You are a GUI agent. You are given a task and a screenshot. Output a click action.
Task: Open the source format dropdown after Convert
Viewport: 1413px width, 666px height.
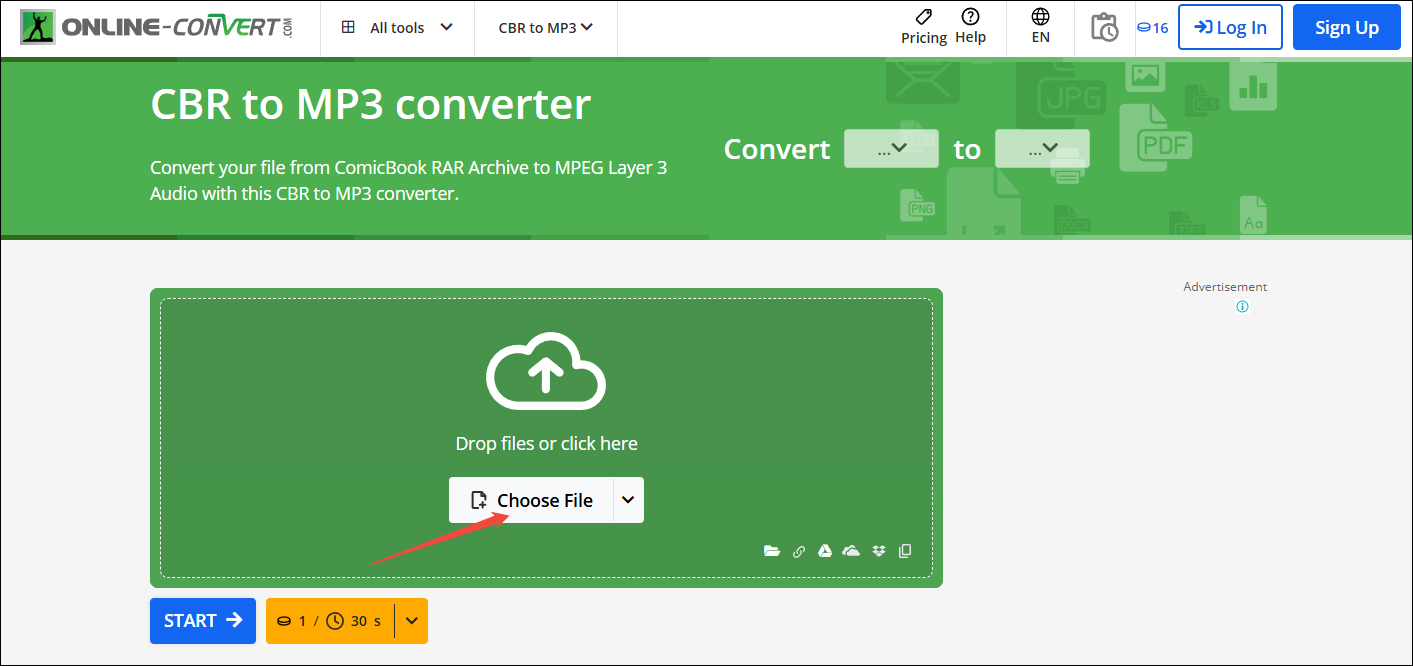(891, 149)
